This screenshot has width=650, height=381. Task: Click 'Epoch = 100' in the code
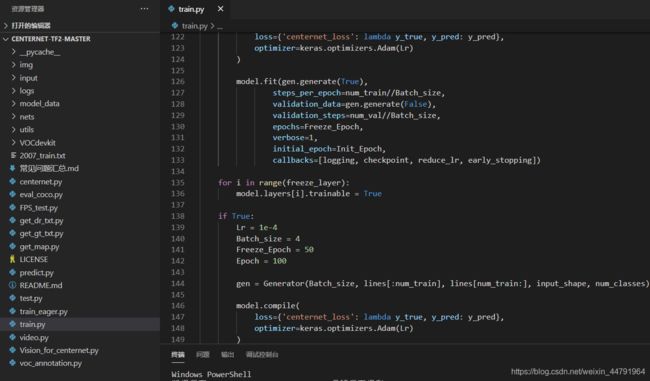pos(261,261)
